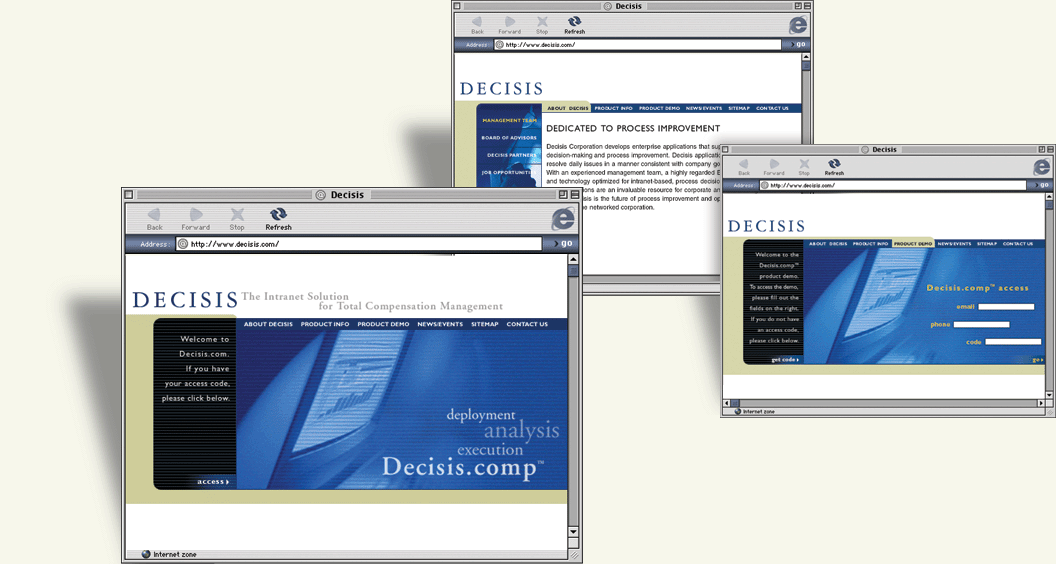The width and height of the screenshot is (1056, 564).
Task: Click the 'get code' link in right window
Action: [x=785, y=359]
